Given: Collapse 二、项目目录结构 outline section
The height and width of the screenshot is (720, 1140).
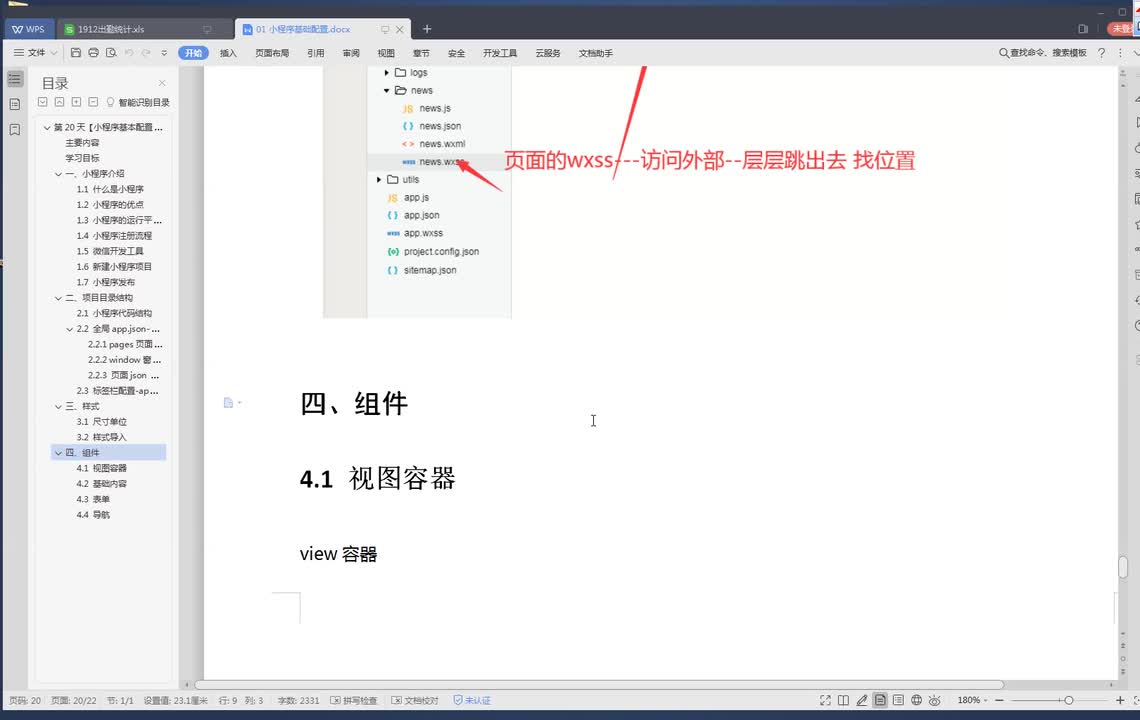Looking at the screenshot, I should coord(58,297).
